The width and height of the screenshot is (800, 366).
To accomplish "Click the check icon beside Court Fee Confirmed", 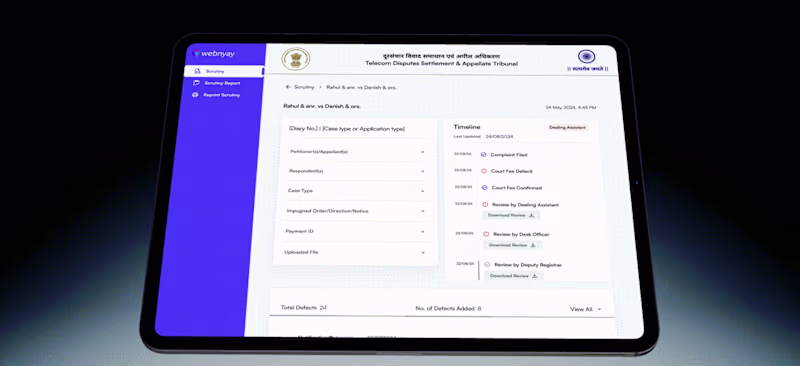I will tap(484, 188).
